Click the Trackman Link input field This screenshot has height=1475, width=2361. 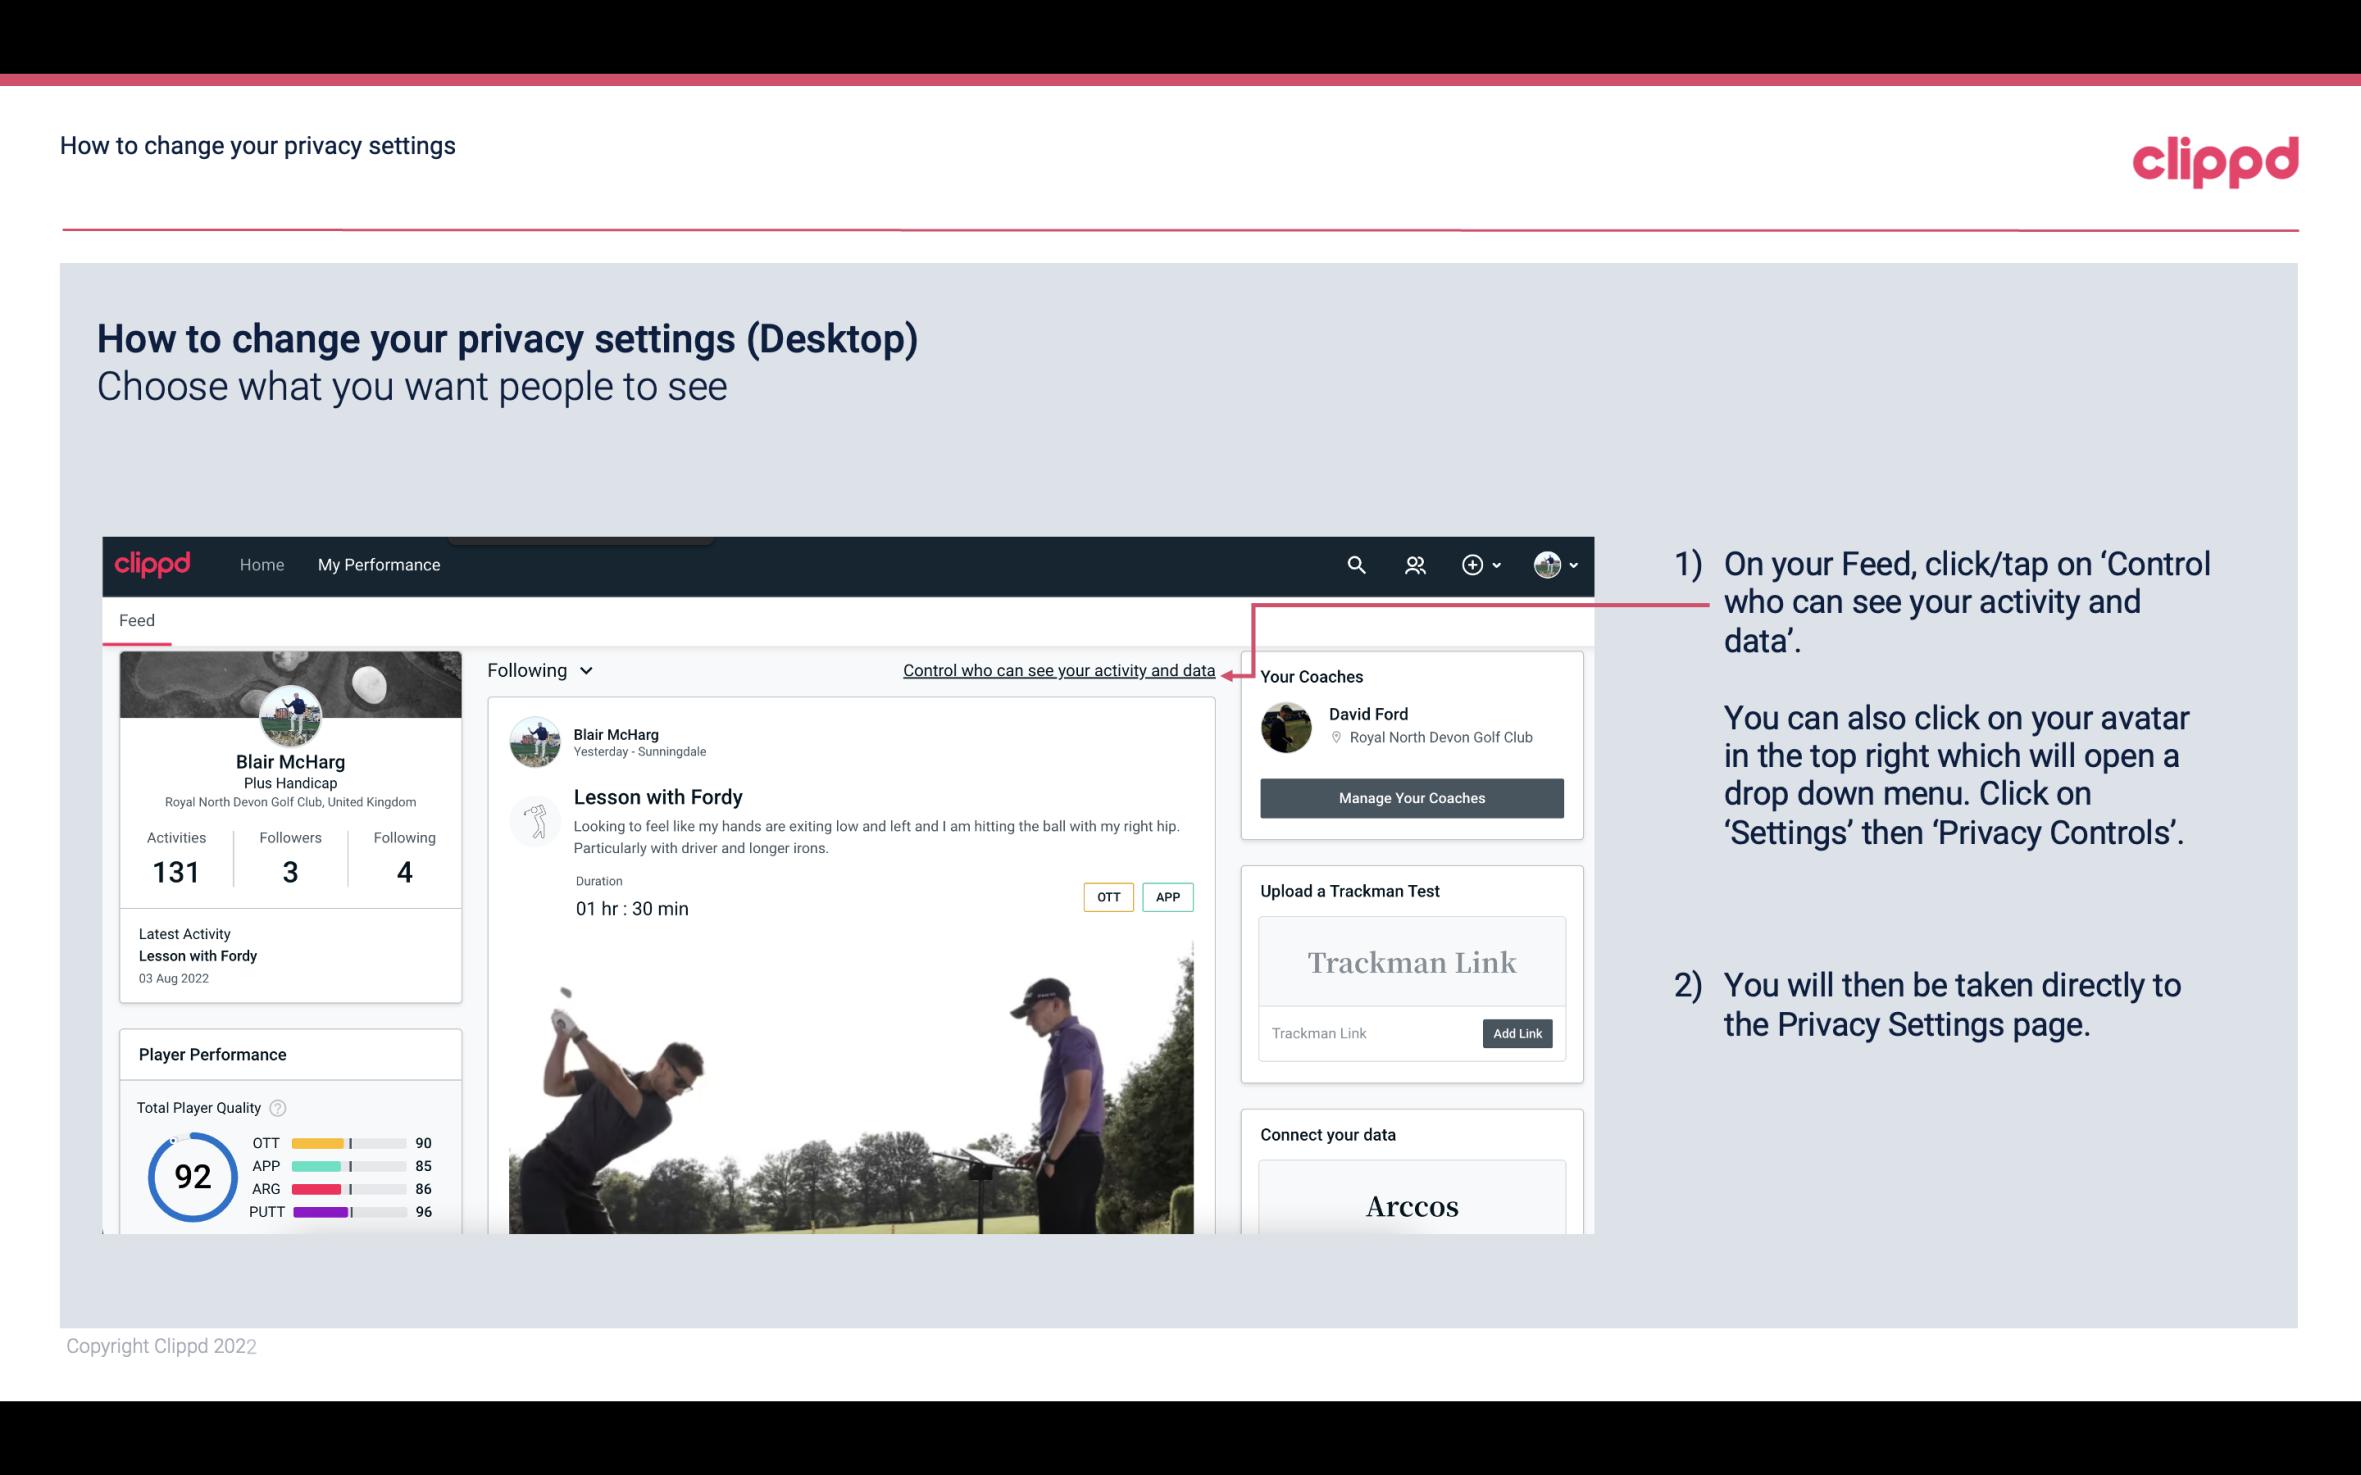point(1366,1031)
